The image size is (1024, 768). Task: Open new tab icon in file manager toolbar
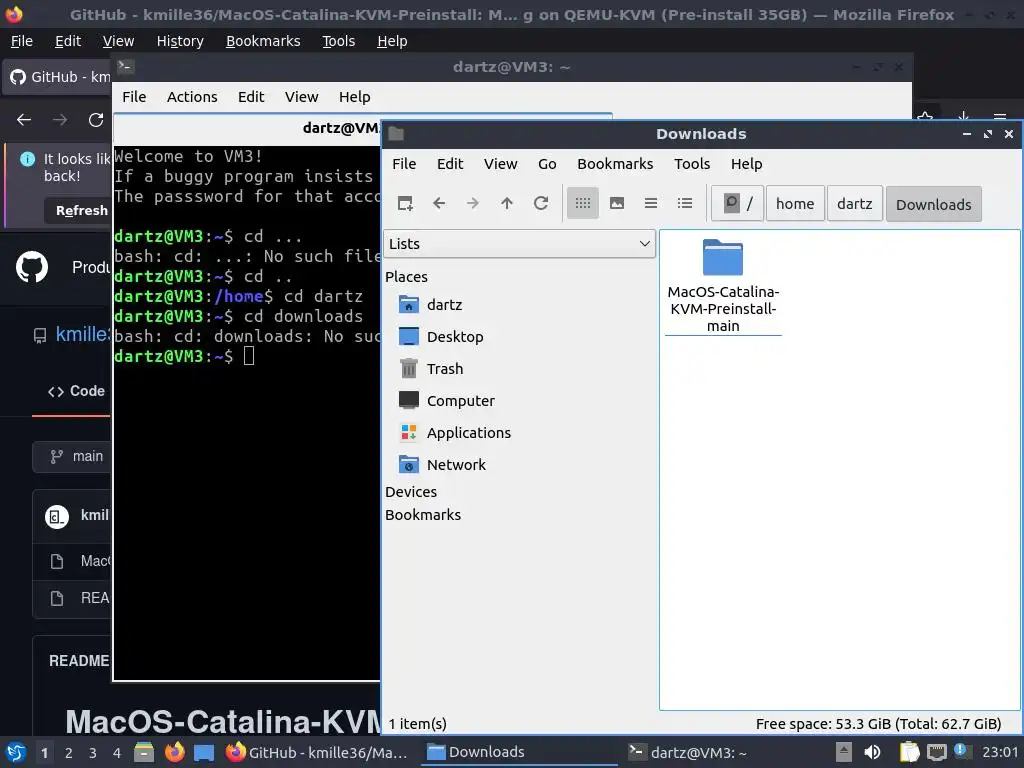tap(405, 204)
